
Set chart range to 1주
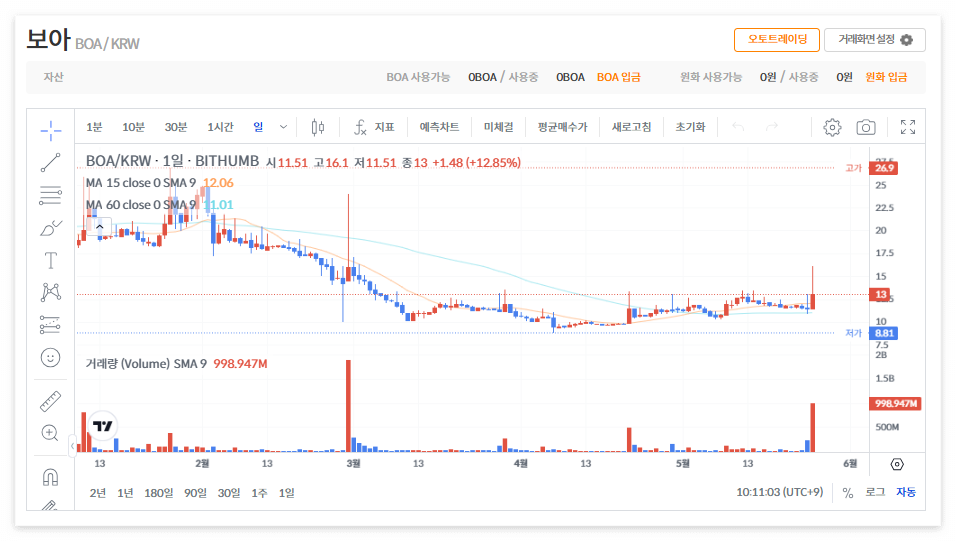[x=259, y=493]
